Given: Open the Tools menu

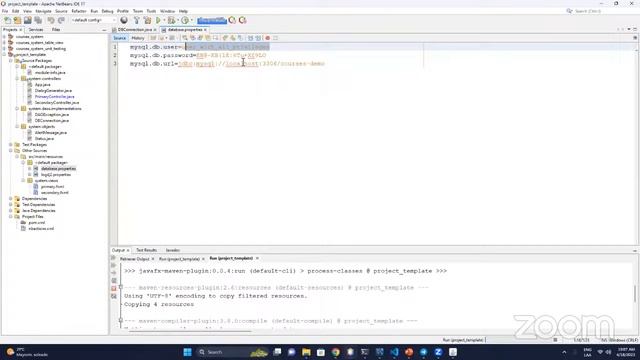Looking at the screenshot, I should click(151, 11).
